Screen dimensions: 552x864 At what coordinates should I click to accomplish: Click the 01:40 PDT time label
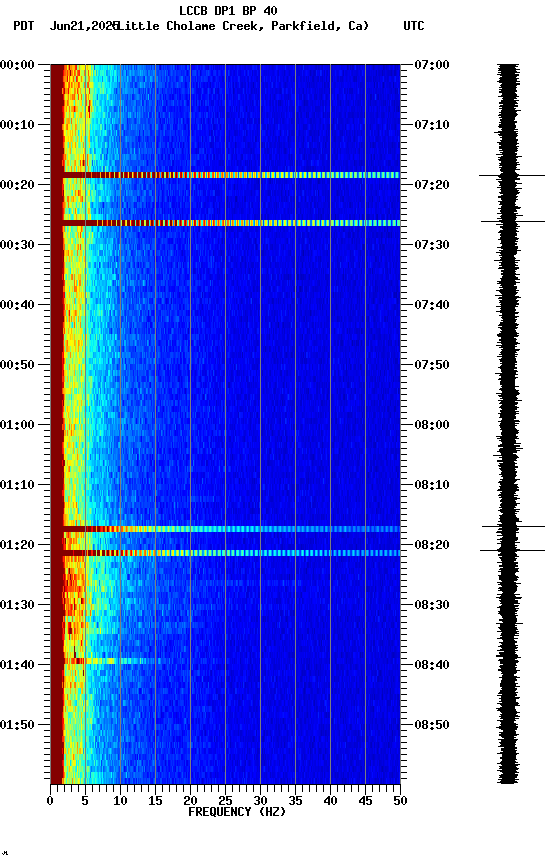tap(17, 665)
